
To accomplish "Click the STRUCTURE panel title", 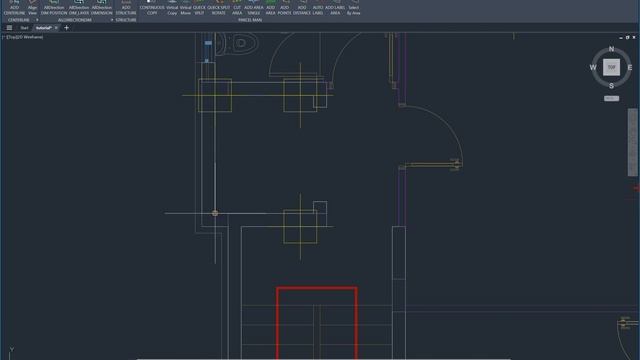I will point(126,20).
